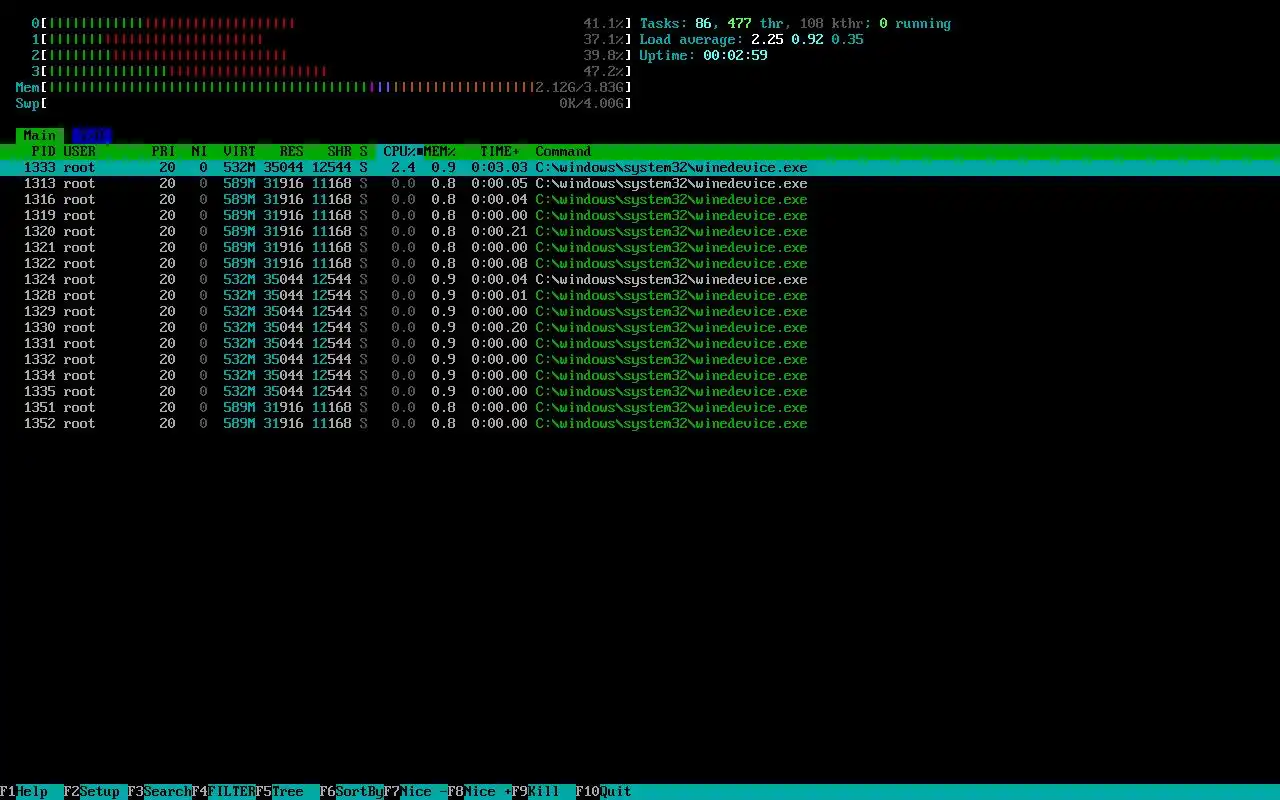This screenshot has height=800, width=1280.
Task: Sort by SHR column header
Action: [340, 151]
